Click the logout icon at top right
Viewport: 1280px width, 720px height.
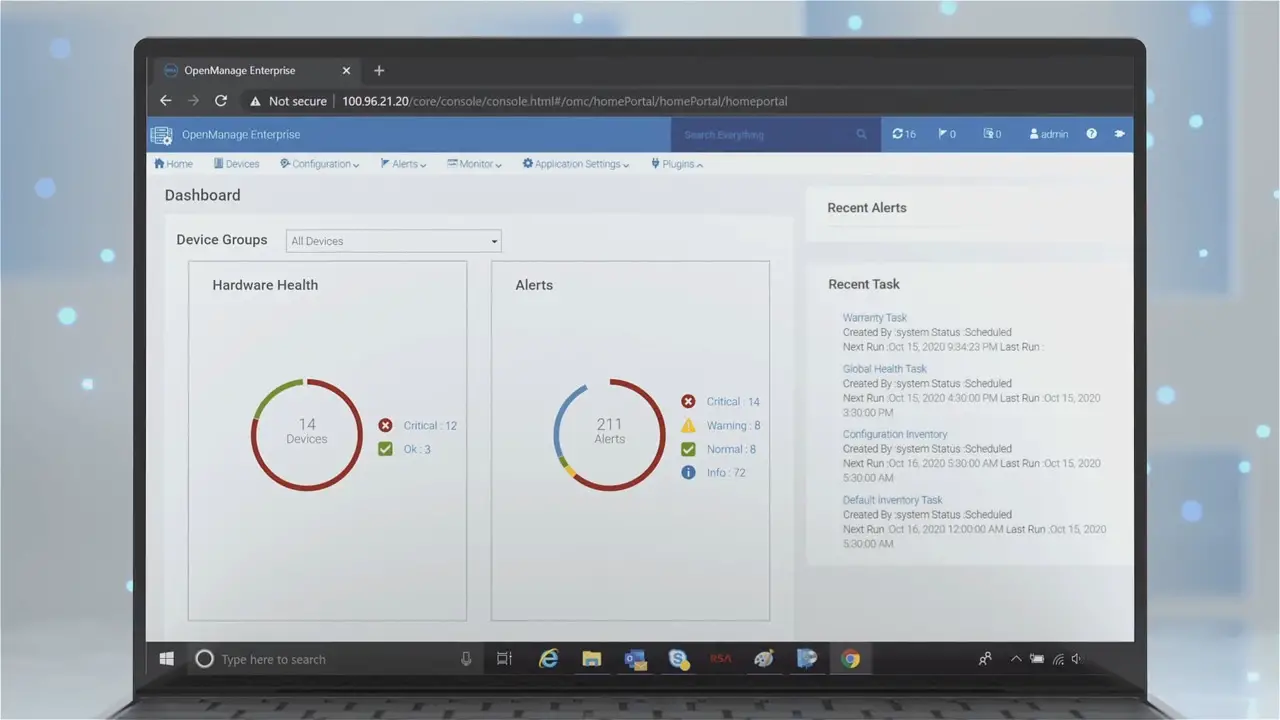(1120, 133)
